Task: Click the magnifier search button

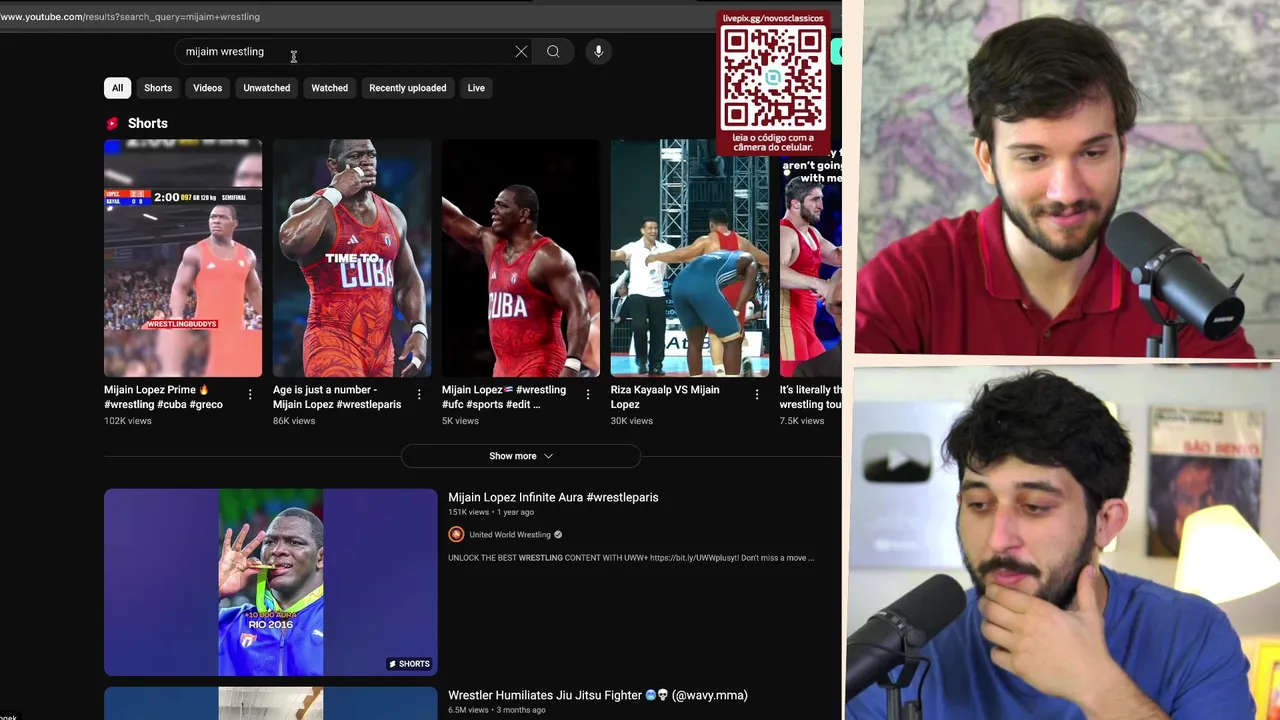Action: point(553,51)
